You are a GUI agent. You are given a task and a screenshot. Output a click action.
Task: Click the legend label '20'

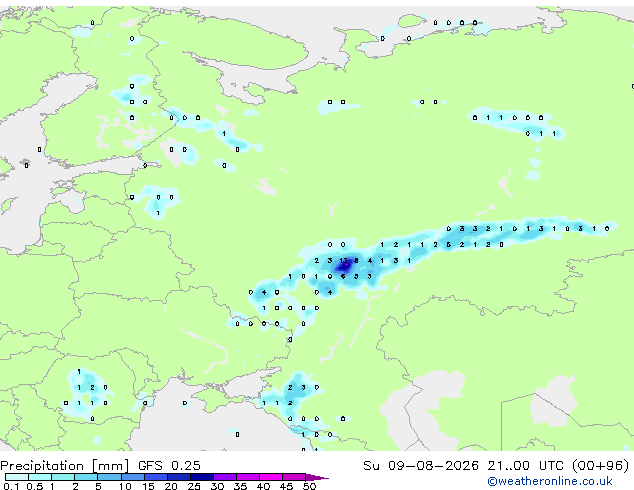171,486
